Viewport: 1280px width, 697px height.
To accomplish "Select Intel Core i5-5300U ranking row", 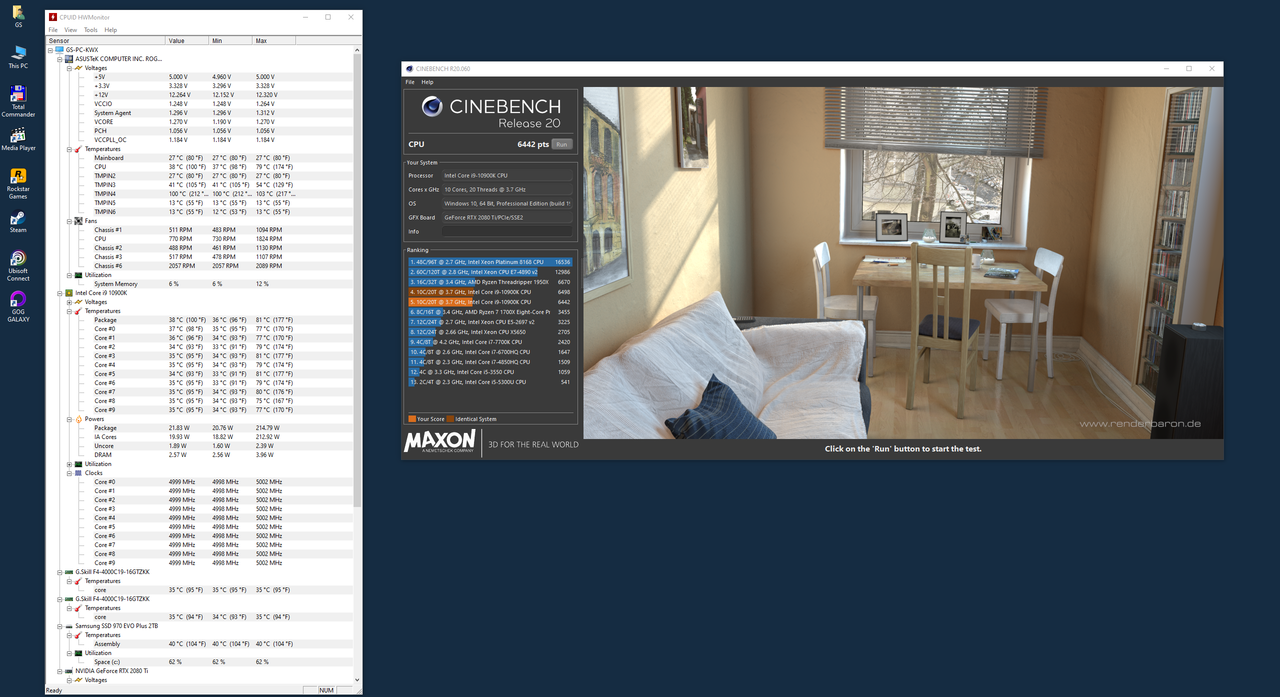I will click(490, 382).
